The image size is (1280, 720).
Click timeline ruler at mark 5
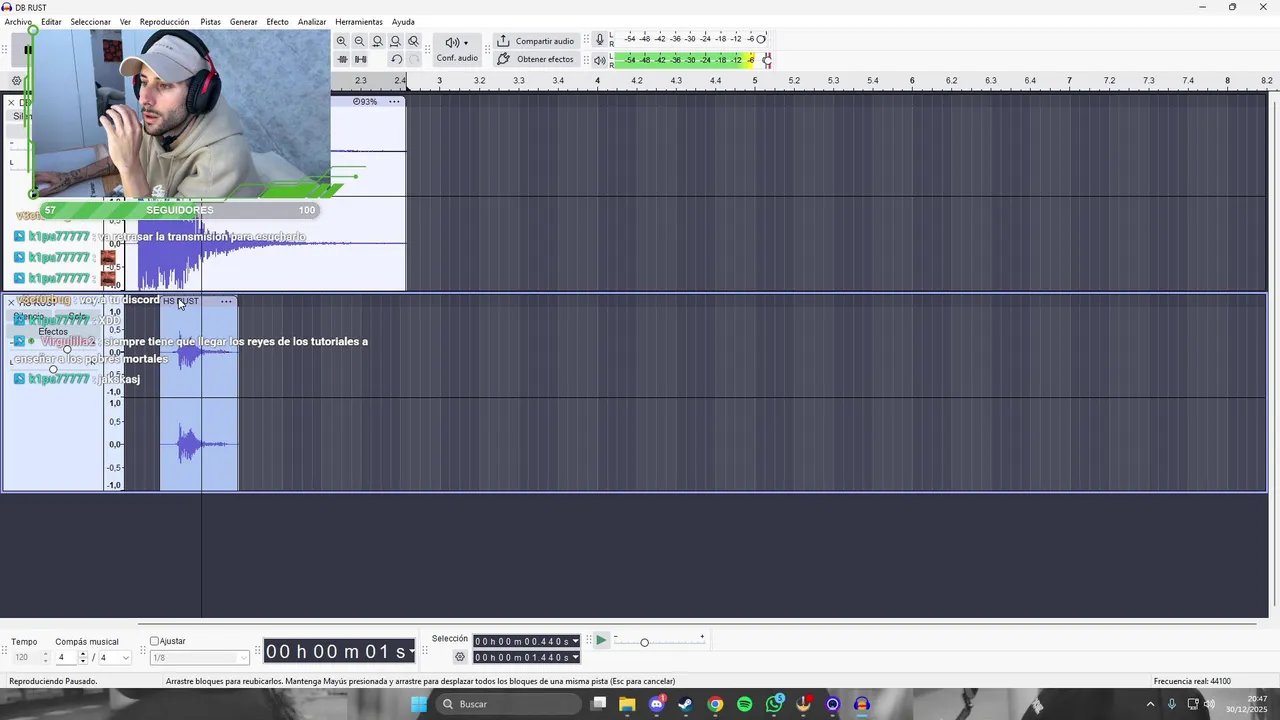tap(755, 81)
